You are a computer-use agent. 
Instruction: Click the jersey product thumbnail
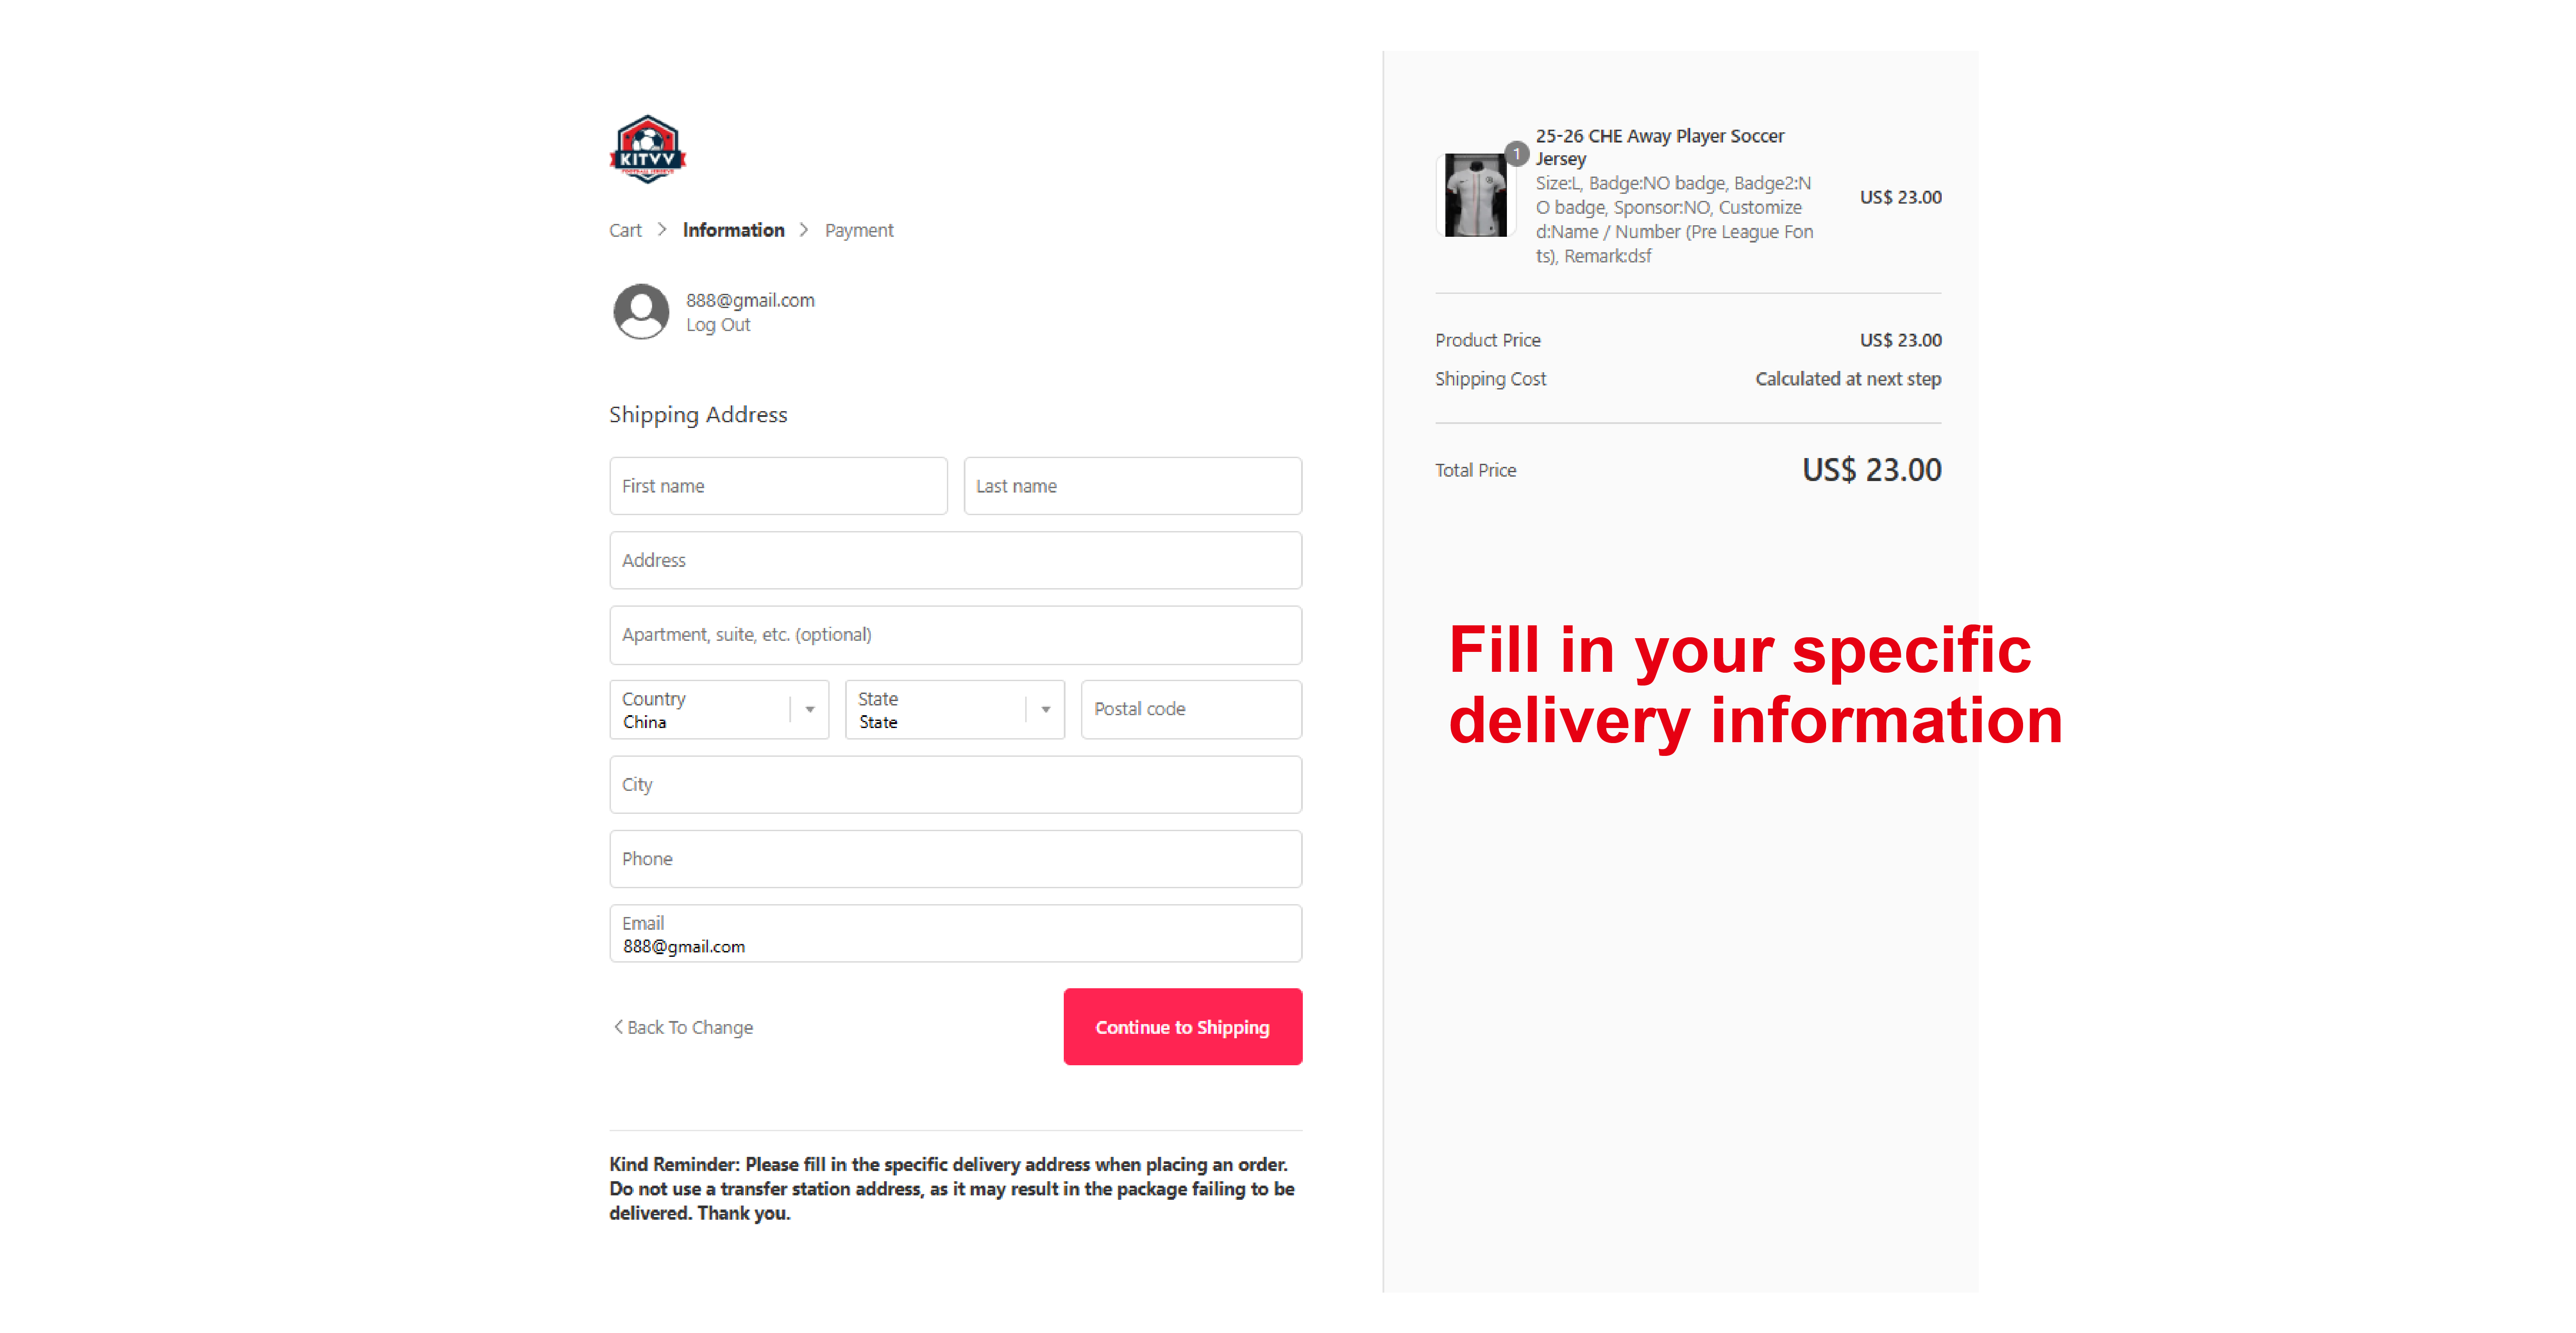[1475, 195]
